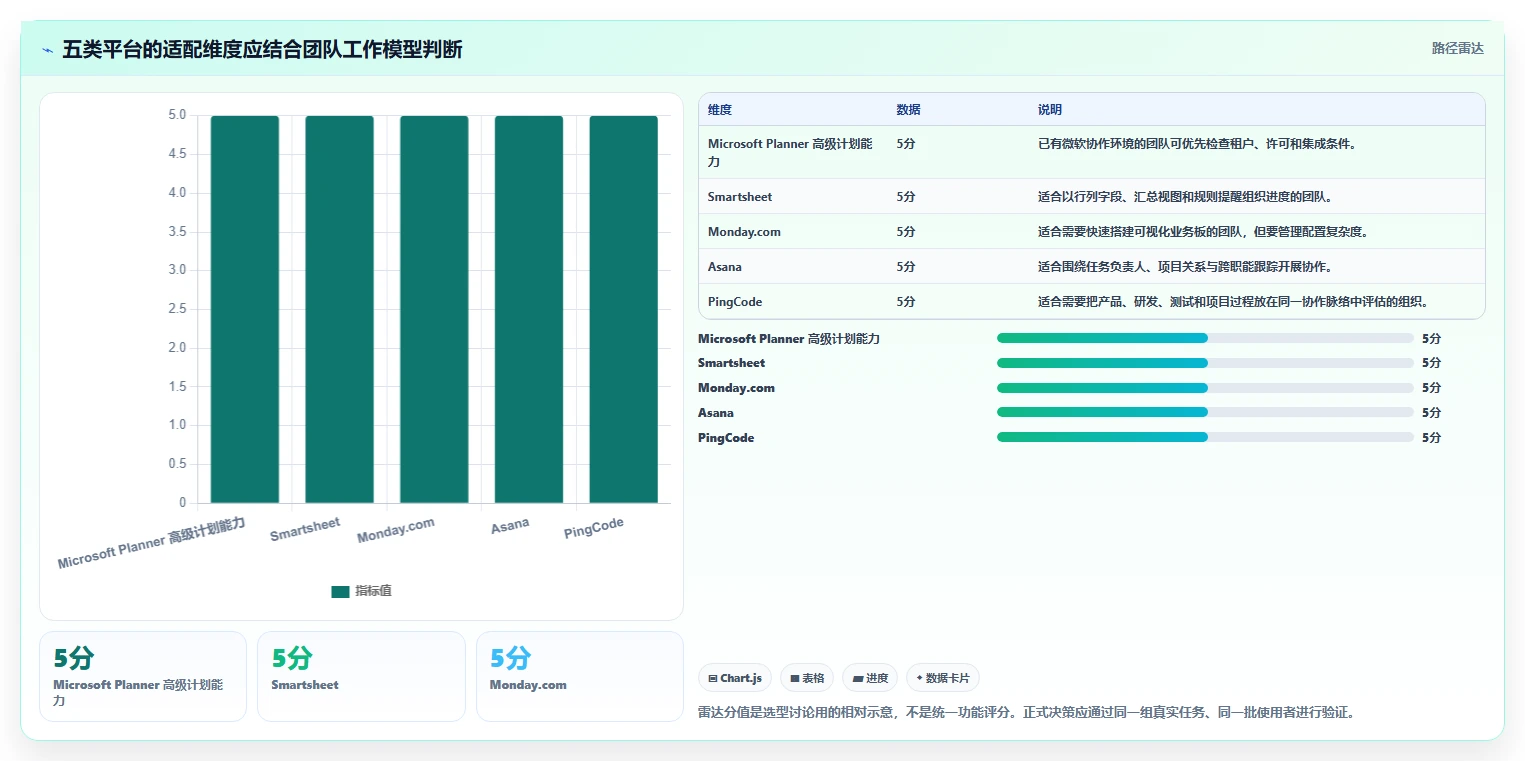Click the Microsoft Planner x-axis label under the chart
The height and width of the screenshot is (761, 1525).
(152, 543)
